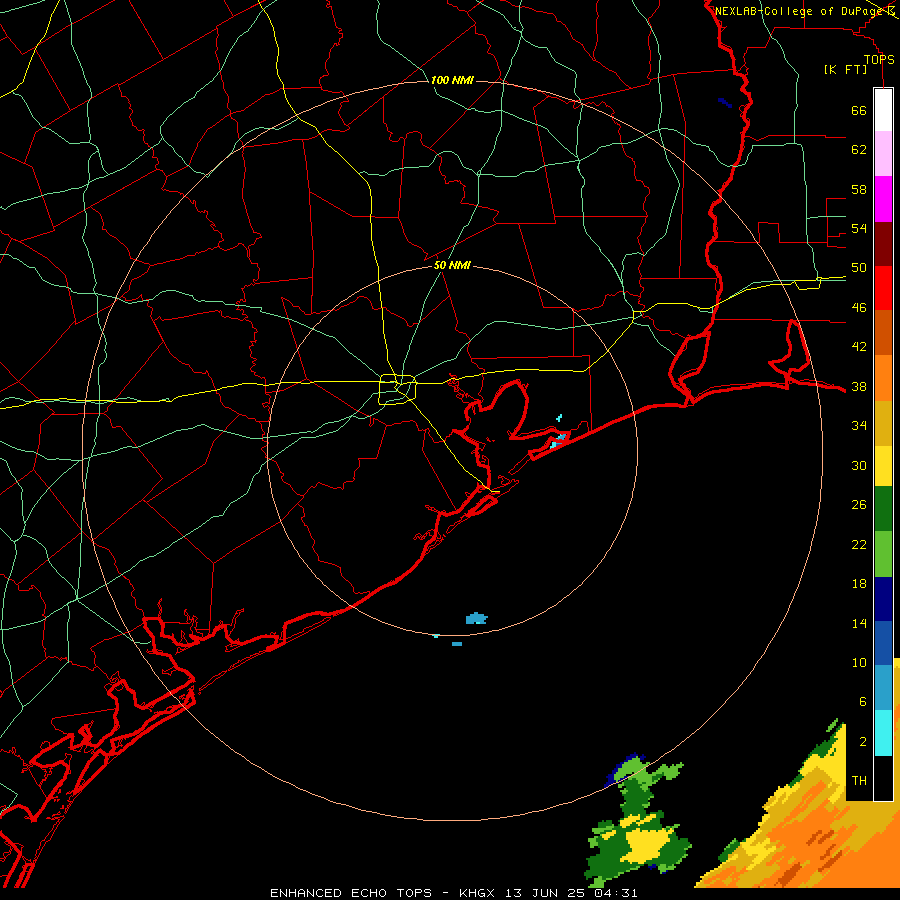Click the black TH legend swatch
Image resolution: width=900 pixels, height=900 pixels.
(883, 778)
